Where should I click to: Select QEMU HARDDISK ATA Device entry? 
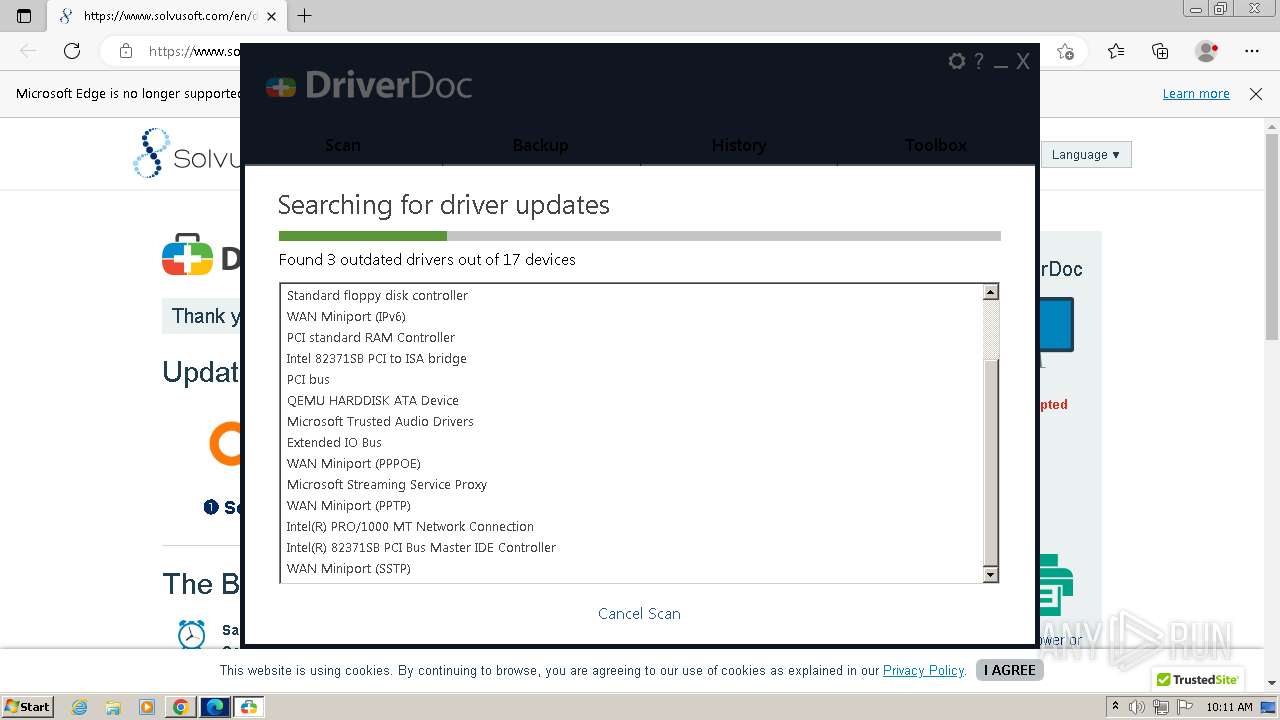click(x=373, y=401)
